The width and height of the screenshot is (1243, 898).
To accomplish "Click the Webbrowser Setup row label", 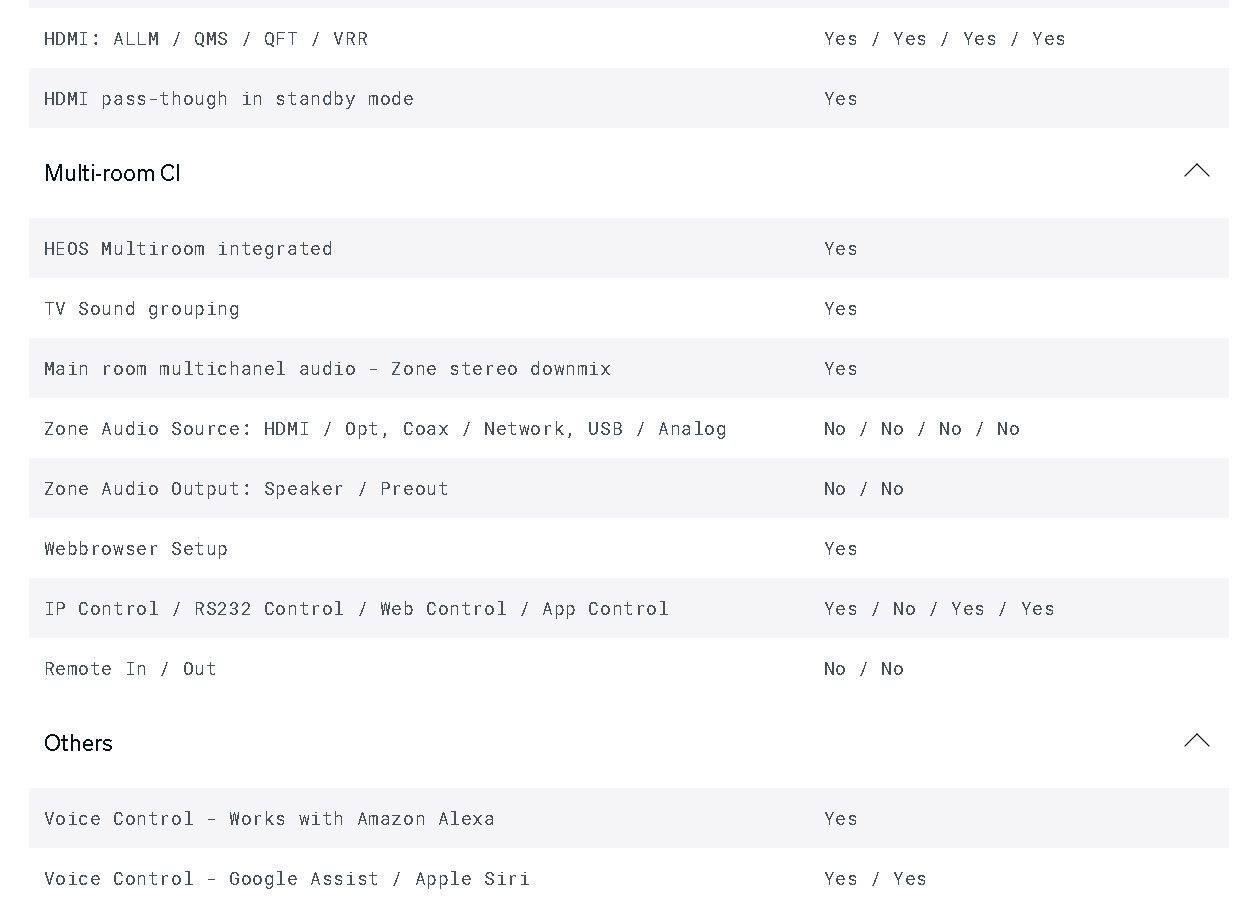I will (x=136, y=548).
